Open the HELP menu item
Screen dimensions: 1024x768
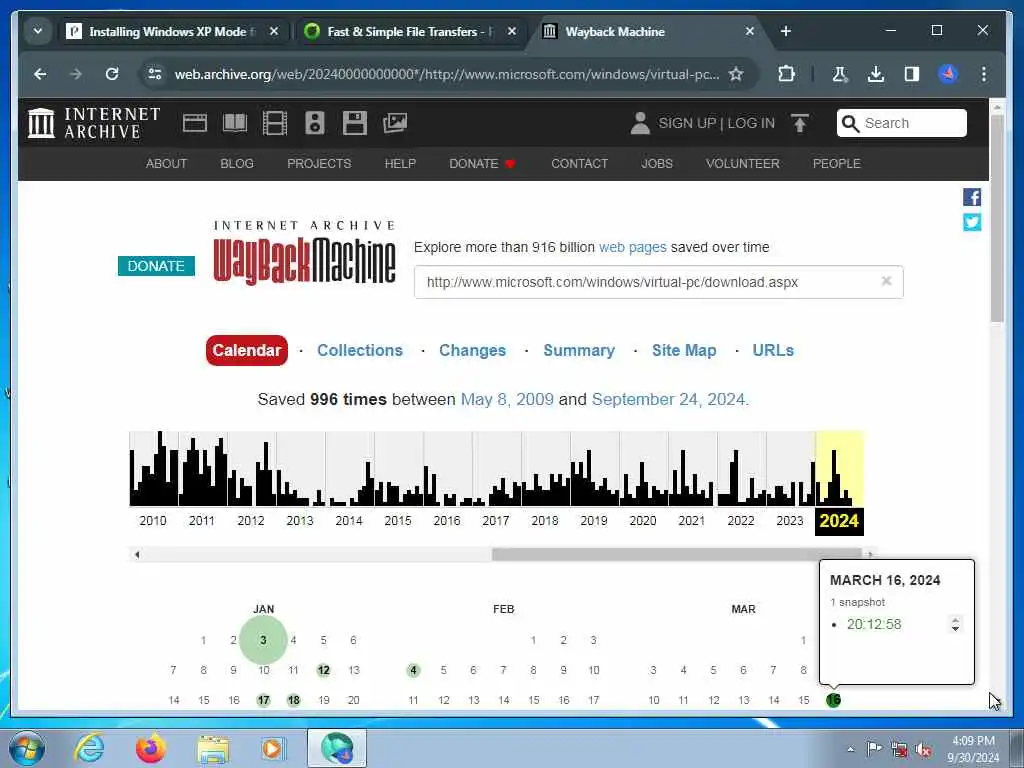pos(400,163)
